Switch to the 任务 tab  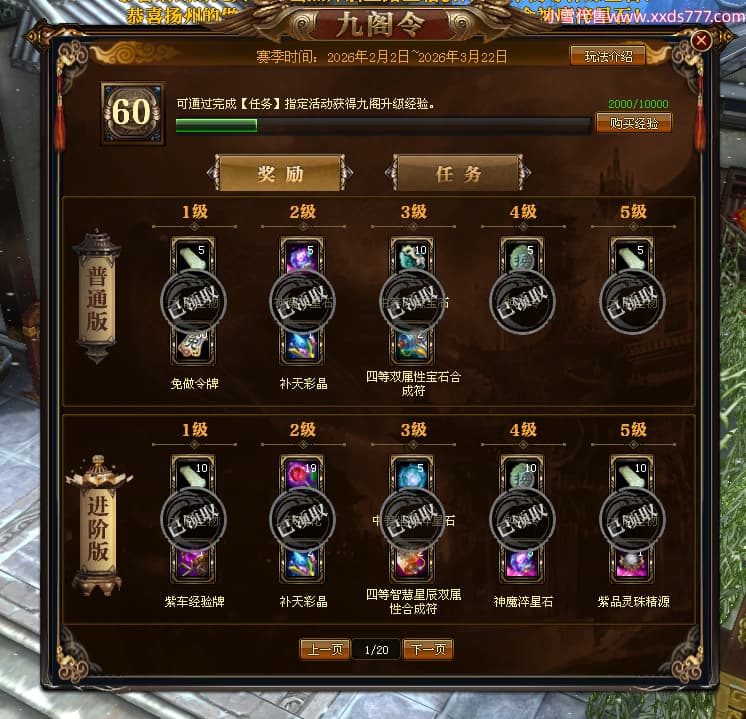pyautogui.click(x=458, y=173)
